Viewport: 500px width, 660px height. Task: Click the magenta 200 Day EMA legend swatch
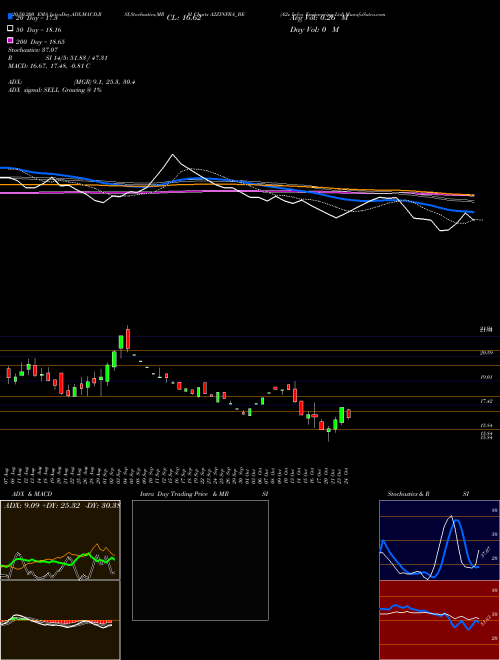click(10, 40)
